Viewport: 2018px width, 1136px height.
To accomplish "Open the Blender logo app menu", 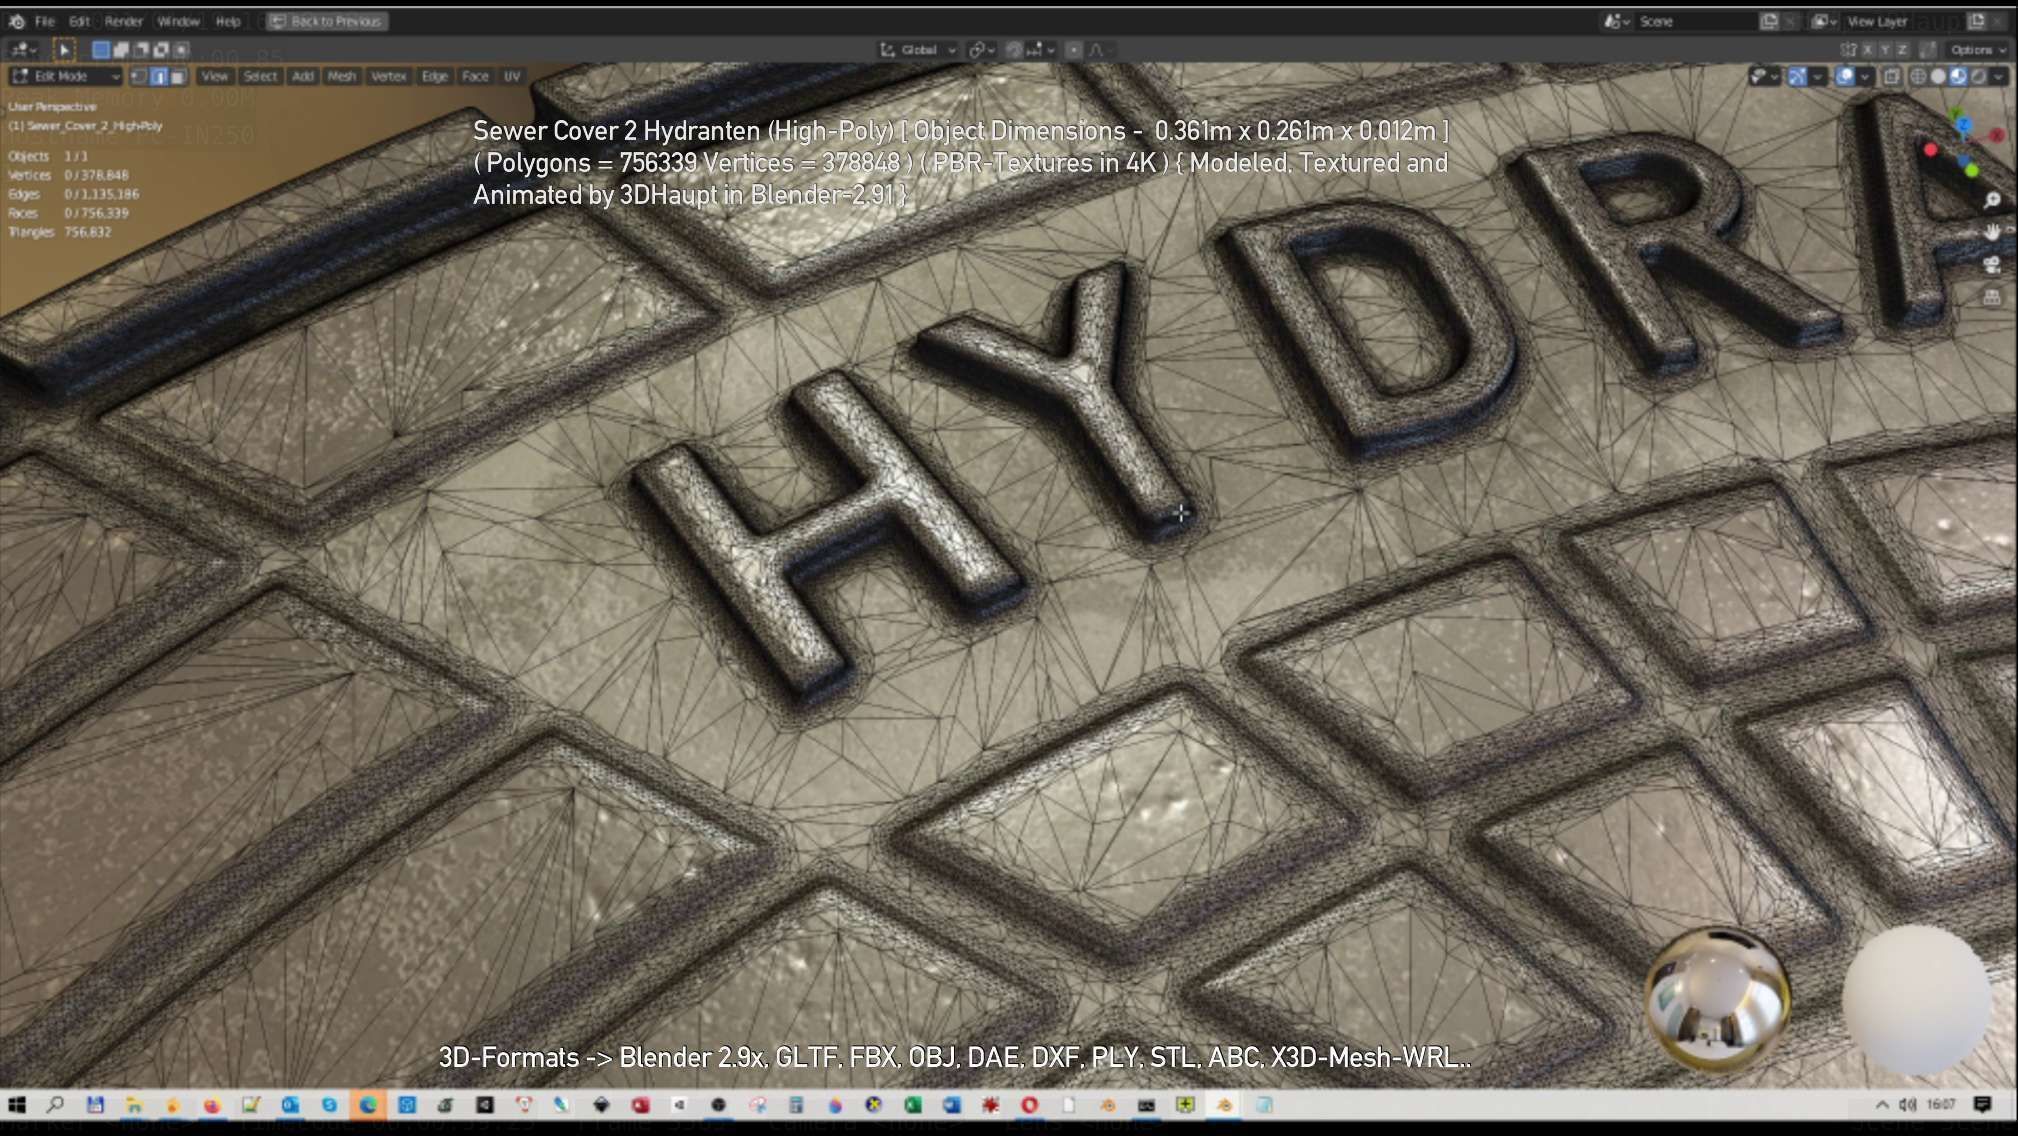I will pyautogui.click(x=17, y=21).
